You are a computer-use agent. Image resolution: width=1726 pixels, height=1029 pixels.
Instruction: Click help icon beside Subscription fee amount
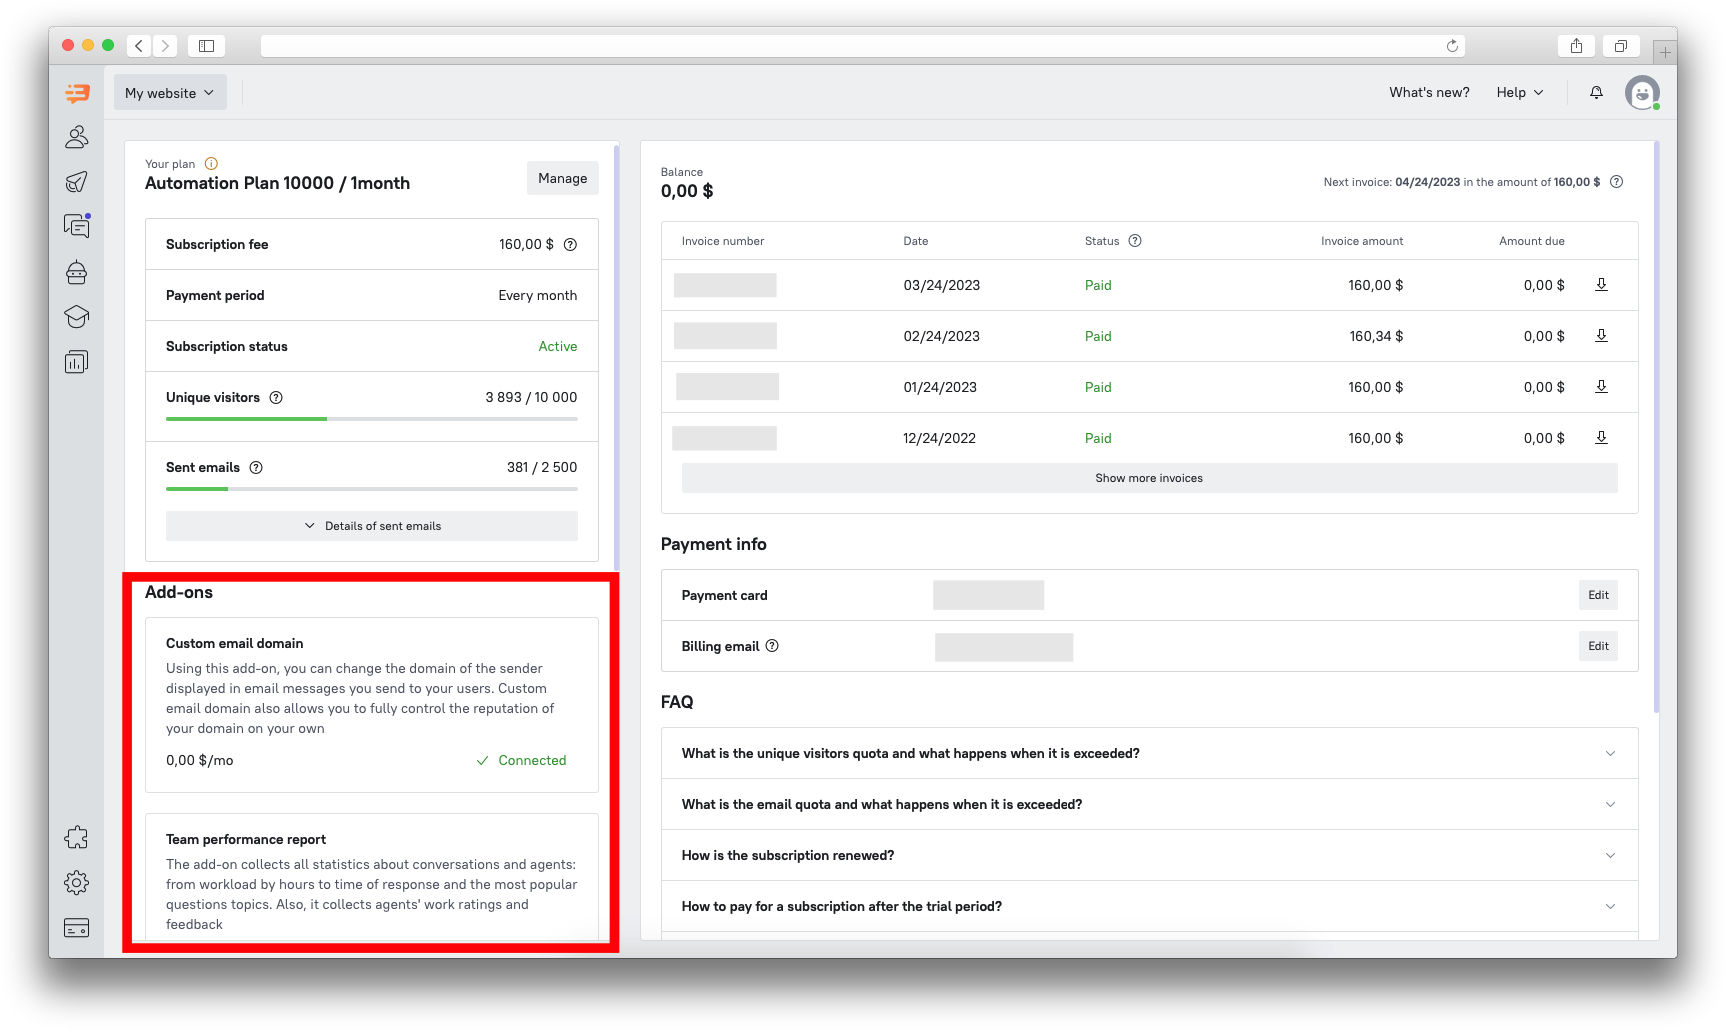coord(570,245)
